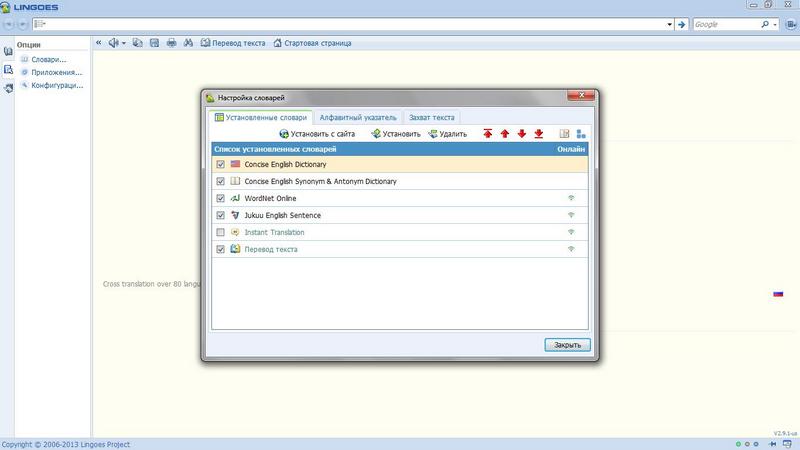Select the WordNet Online row text

click(270, 198)
